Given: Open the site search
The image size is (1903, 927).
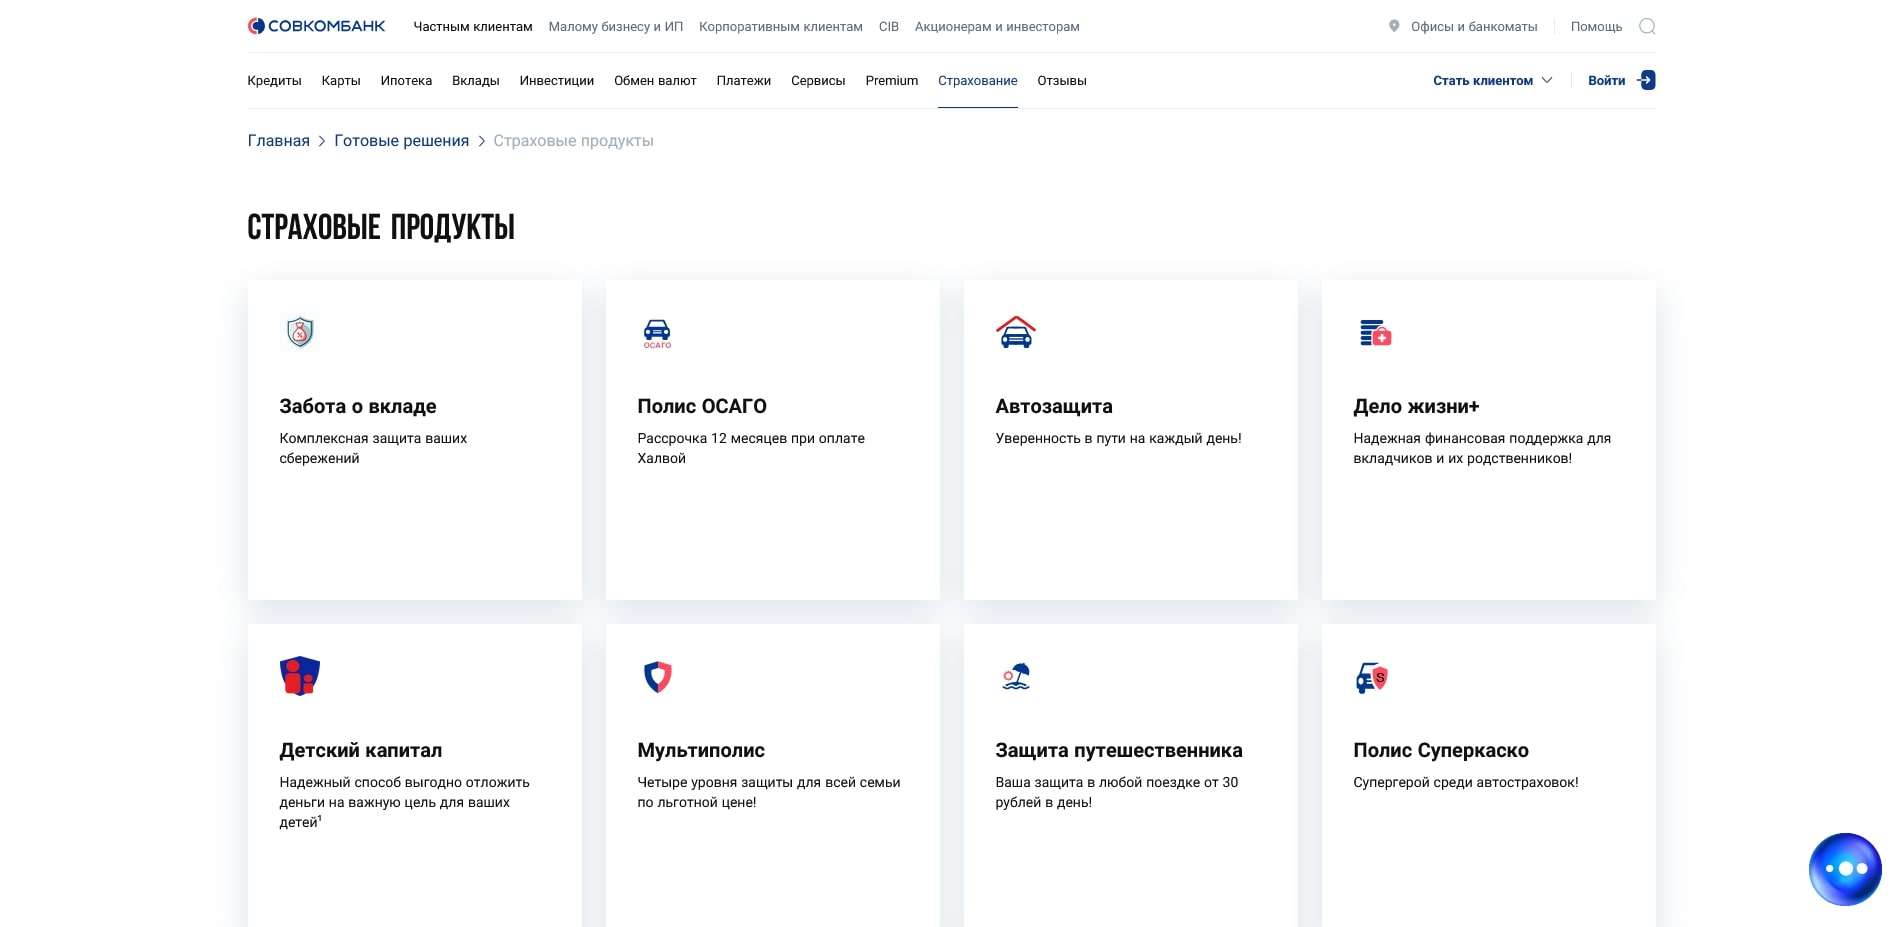Looking at the screenshot, I should 1646,26.
